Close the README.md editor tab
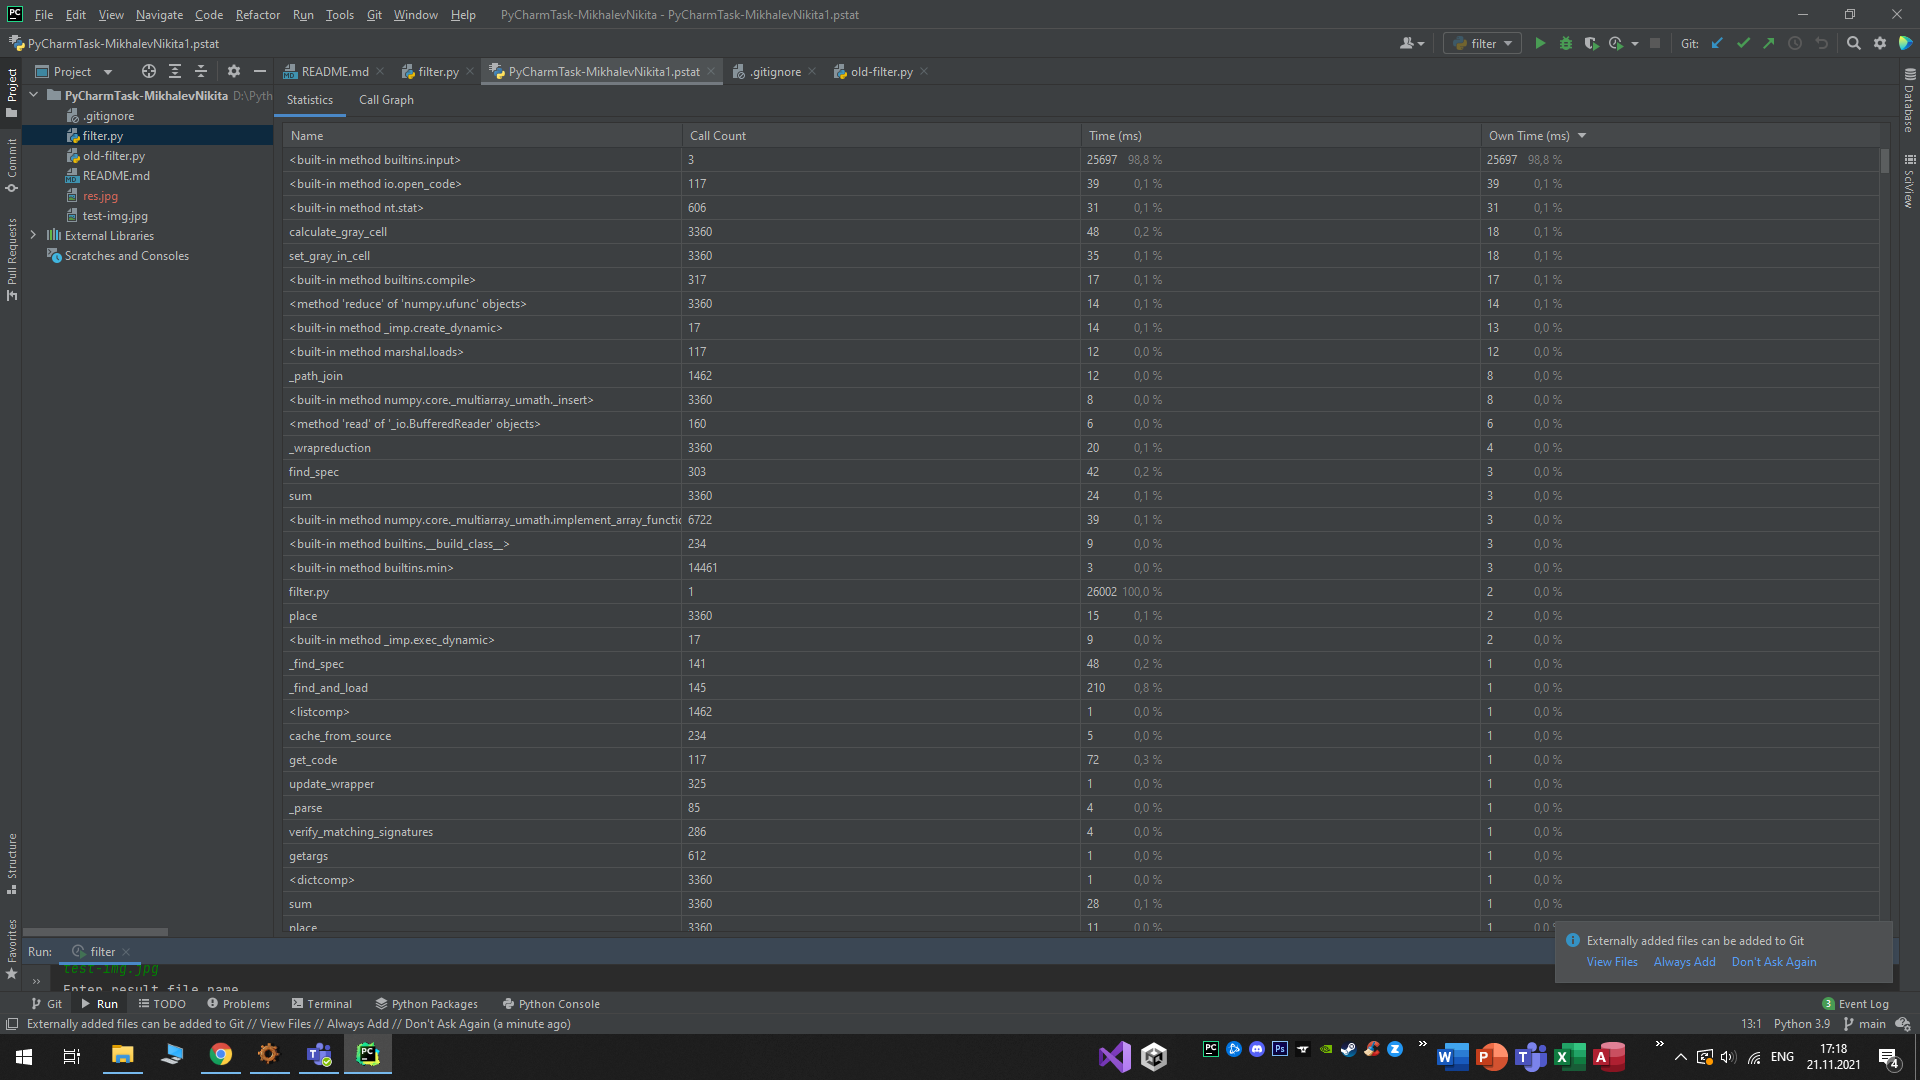Screen dimensions: 1920x1080 click(380, 71)
